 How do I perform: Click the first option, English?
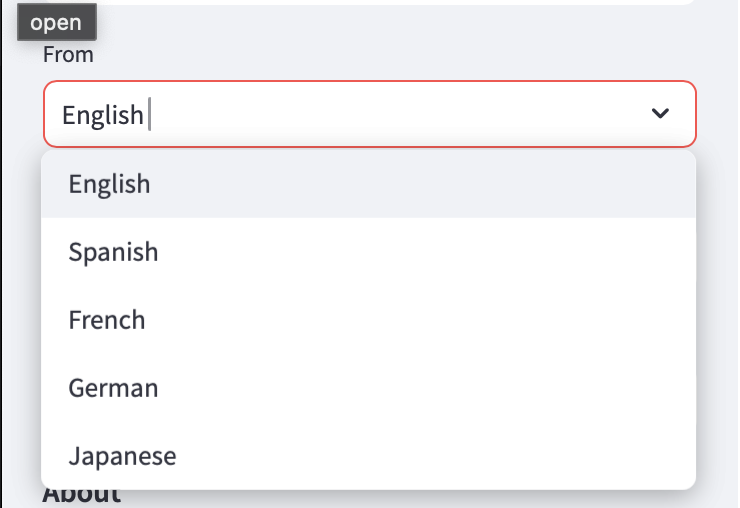click(369, 184)
